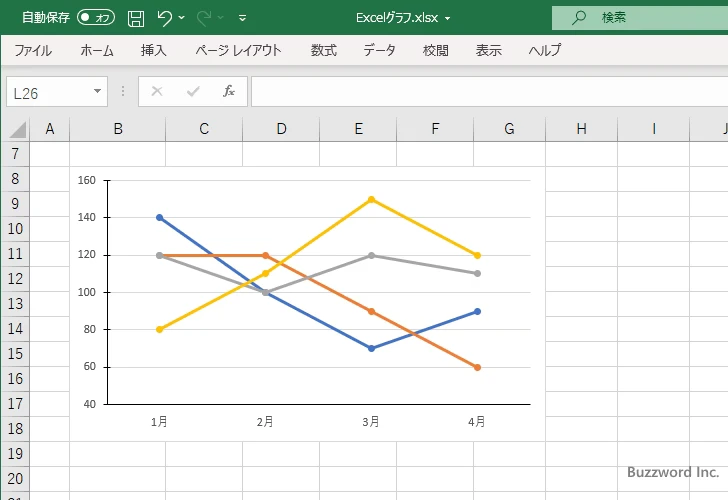Click the Save floppy disk icon
The height and width of the screenshot is (500, 728).
coord(136,18)
